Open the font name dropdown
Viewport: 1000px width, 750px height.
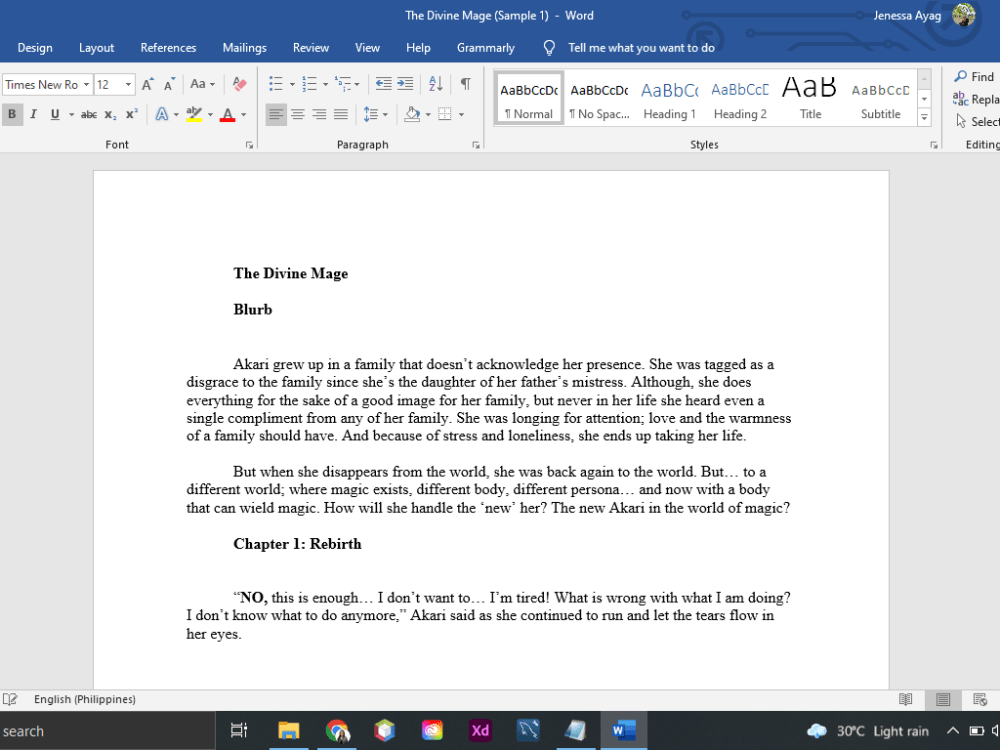pyautogui.click(x=86, y=84)
